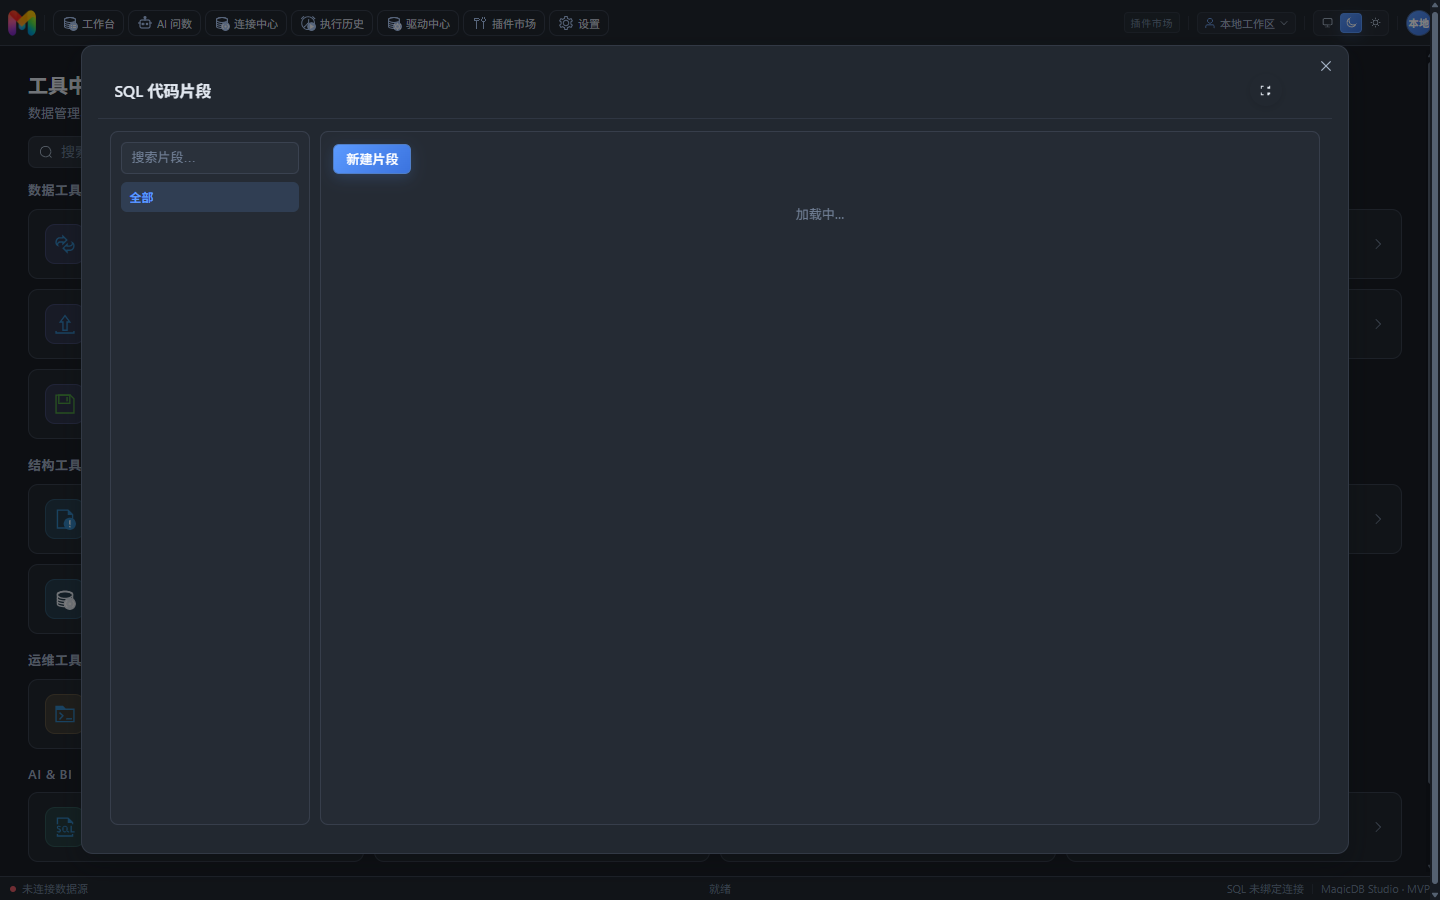Screen dimensions: 1440x900
Task: Click the 就绪 status bar text
Action: pos(720,889)
